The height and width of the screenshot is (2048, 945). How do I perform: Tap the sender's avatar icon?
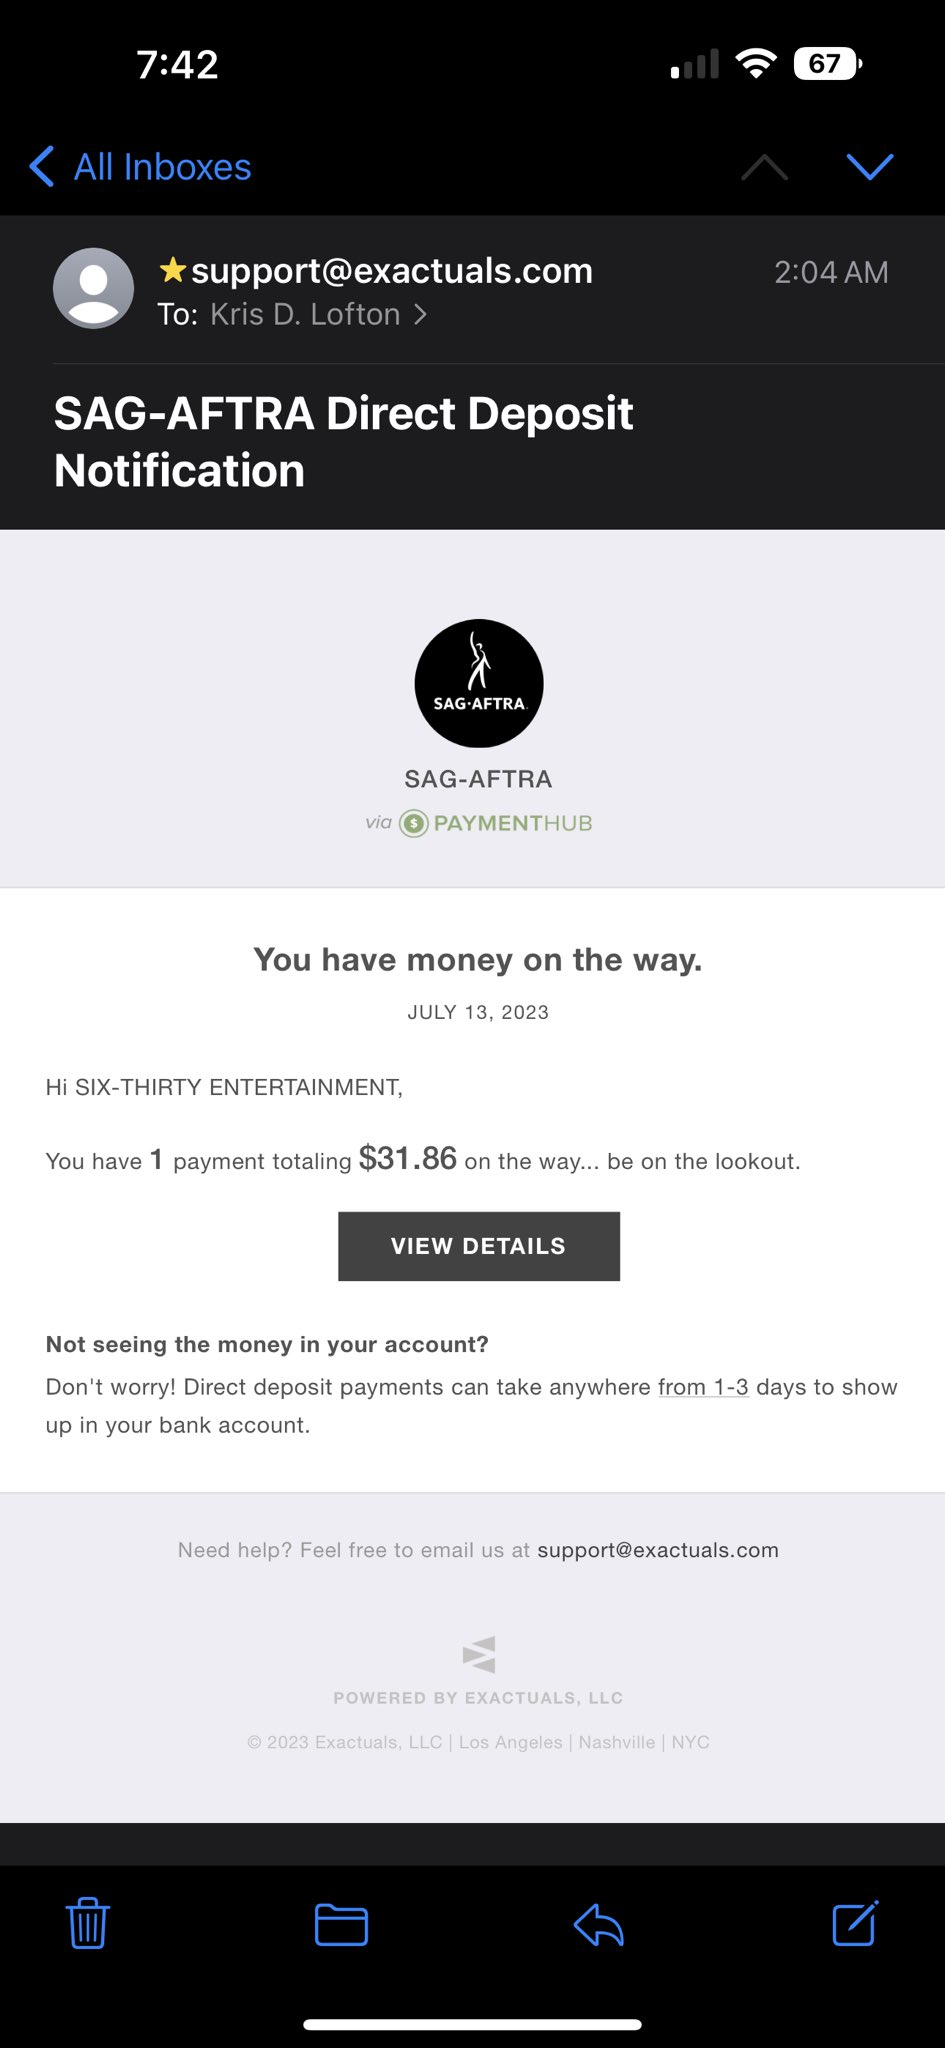93,288
